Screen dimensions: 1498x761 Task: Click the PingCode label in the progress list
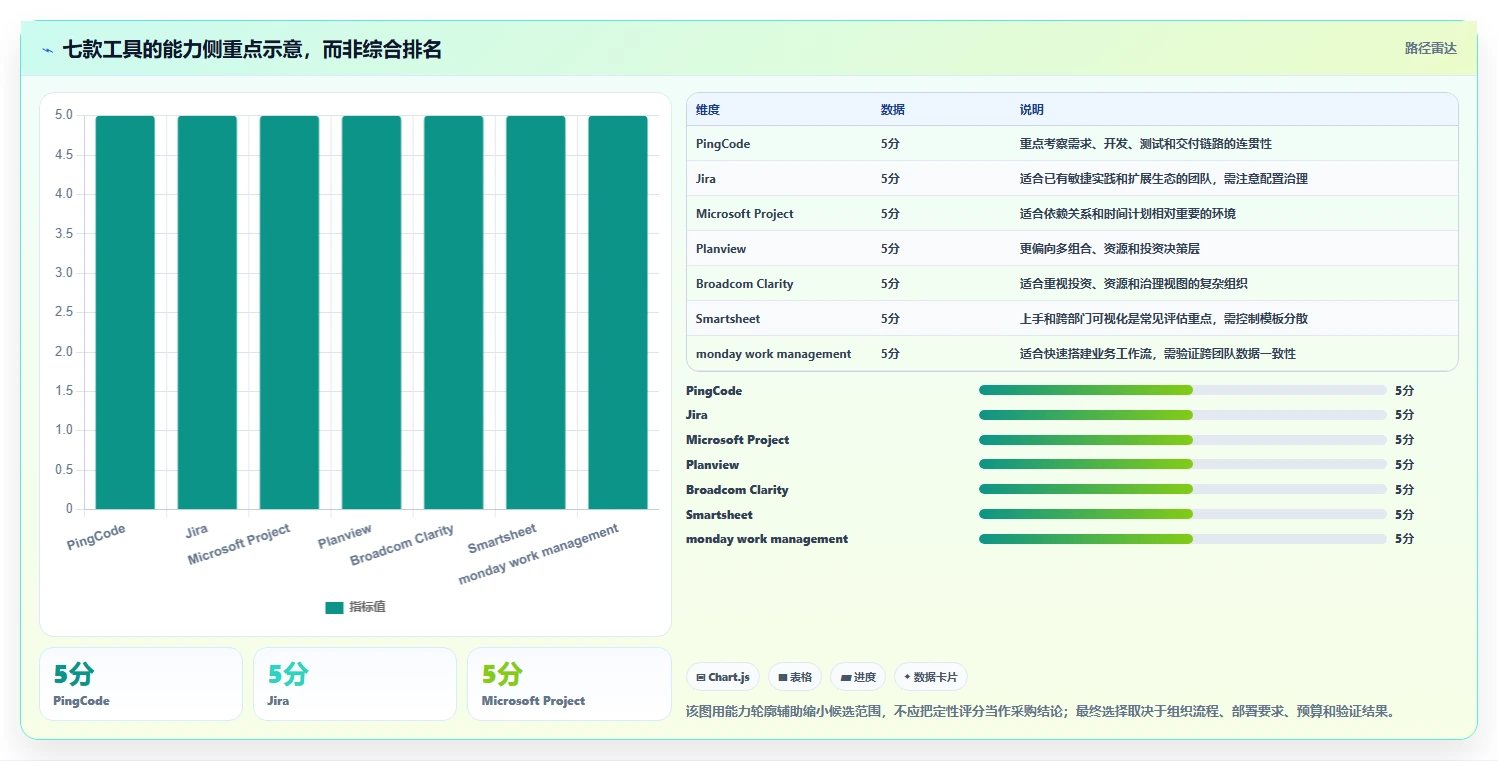click(x=714, y=391)
